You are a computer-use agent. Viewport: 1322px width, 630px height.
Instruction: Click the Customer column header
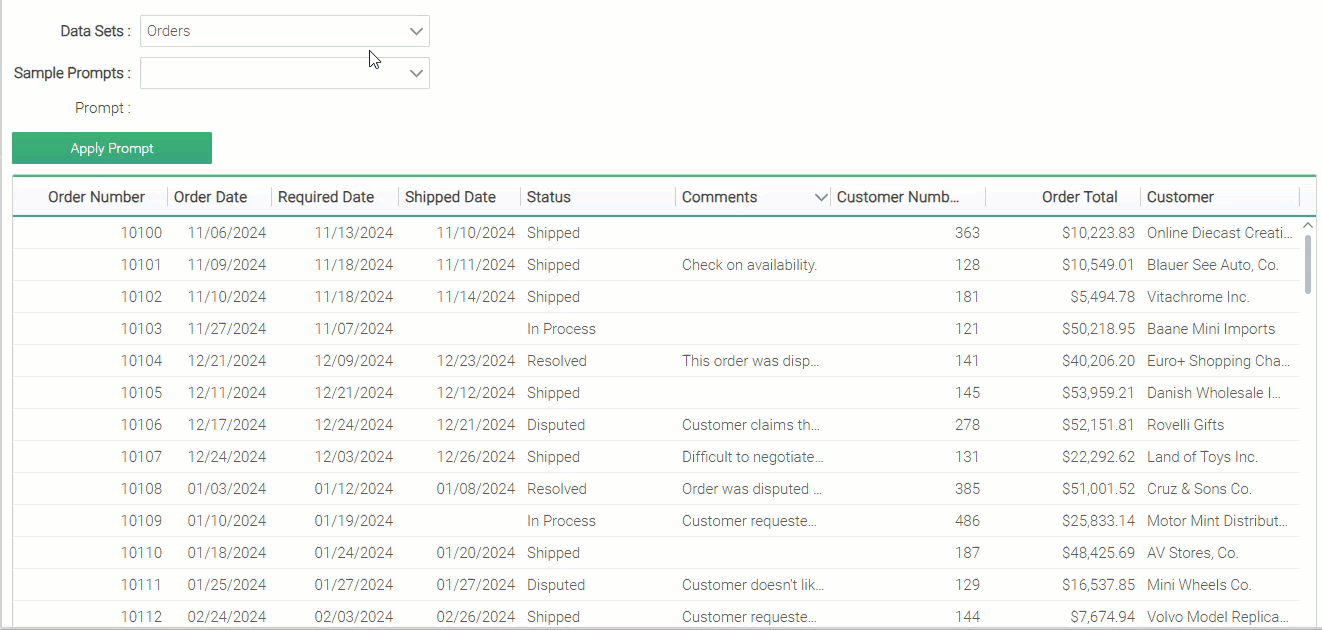(1180, 197)
